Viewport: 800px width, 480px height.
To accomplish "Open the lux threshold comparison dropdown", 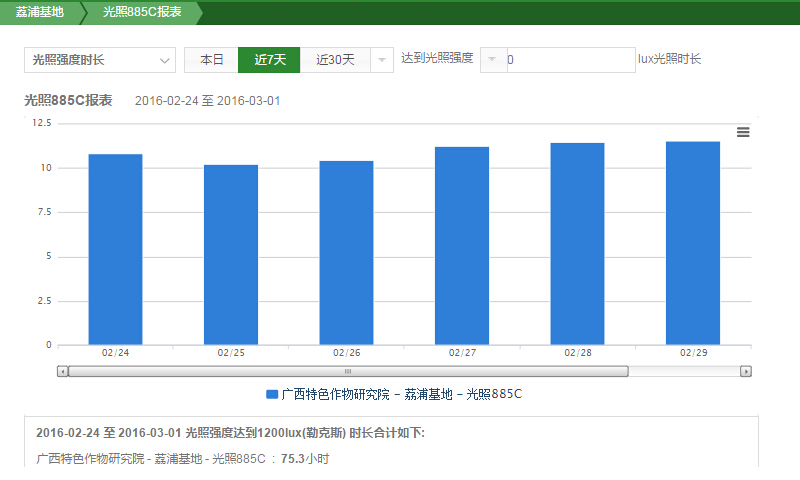I will click(x=493, y=60).
